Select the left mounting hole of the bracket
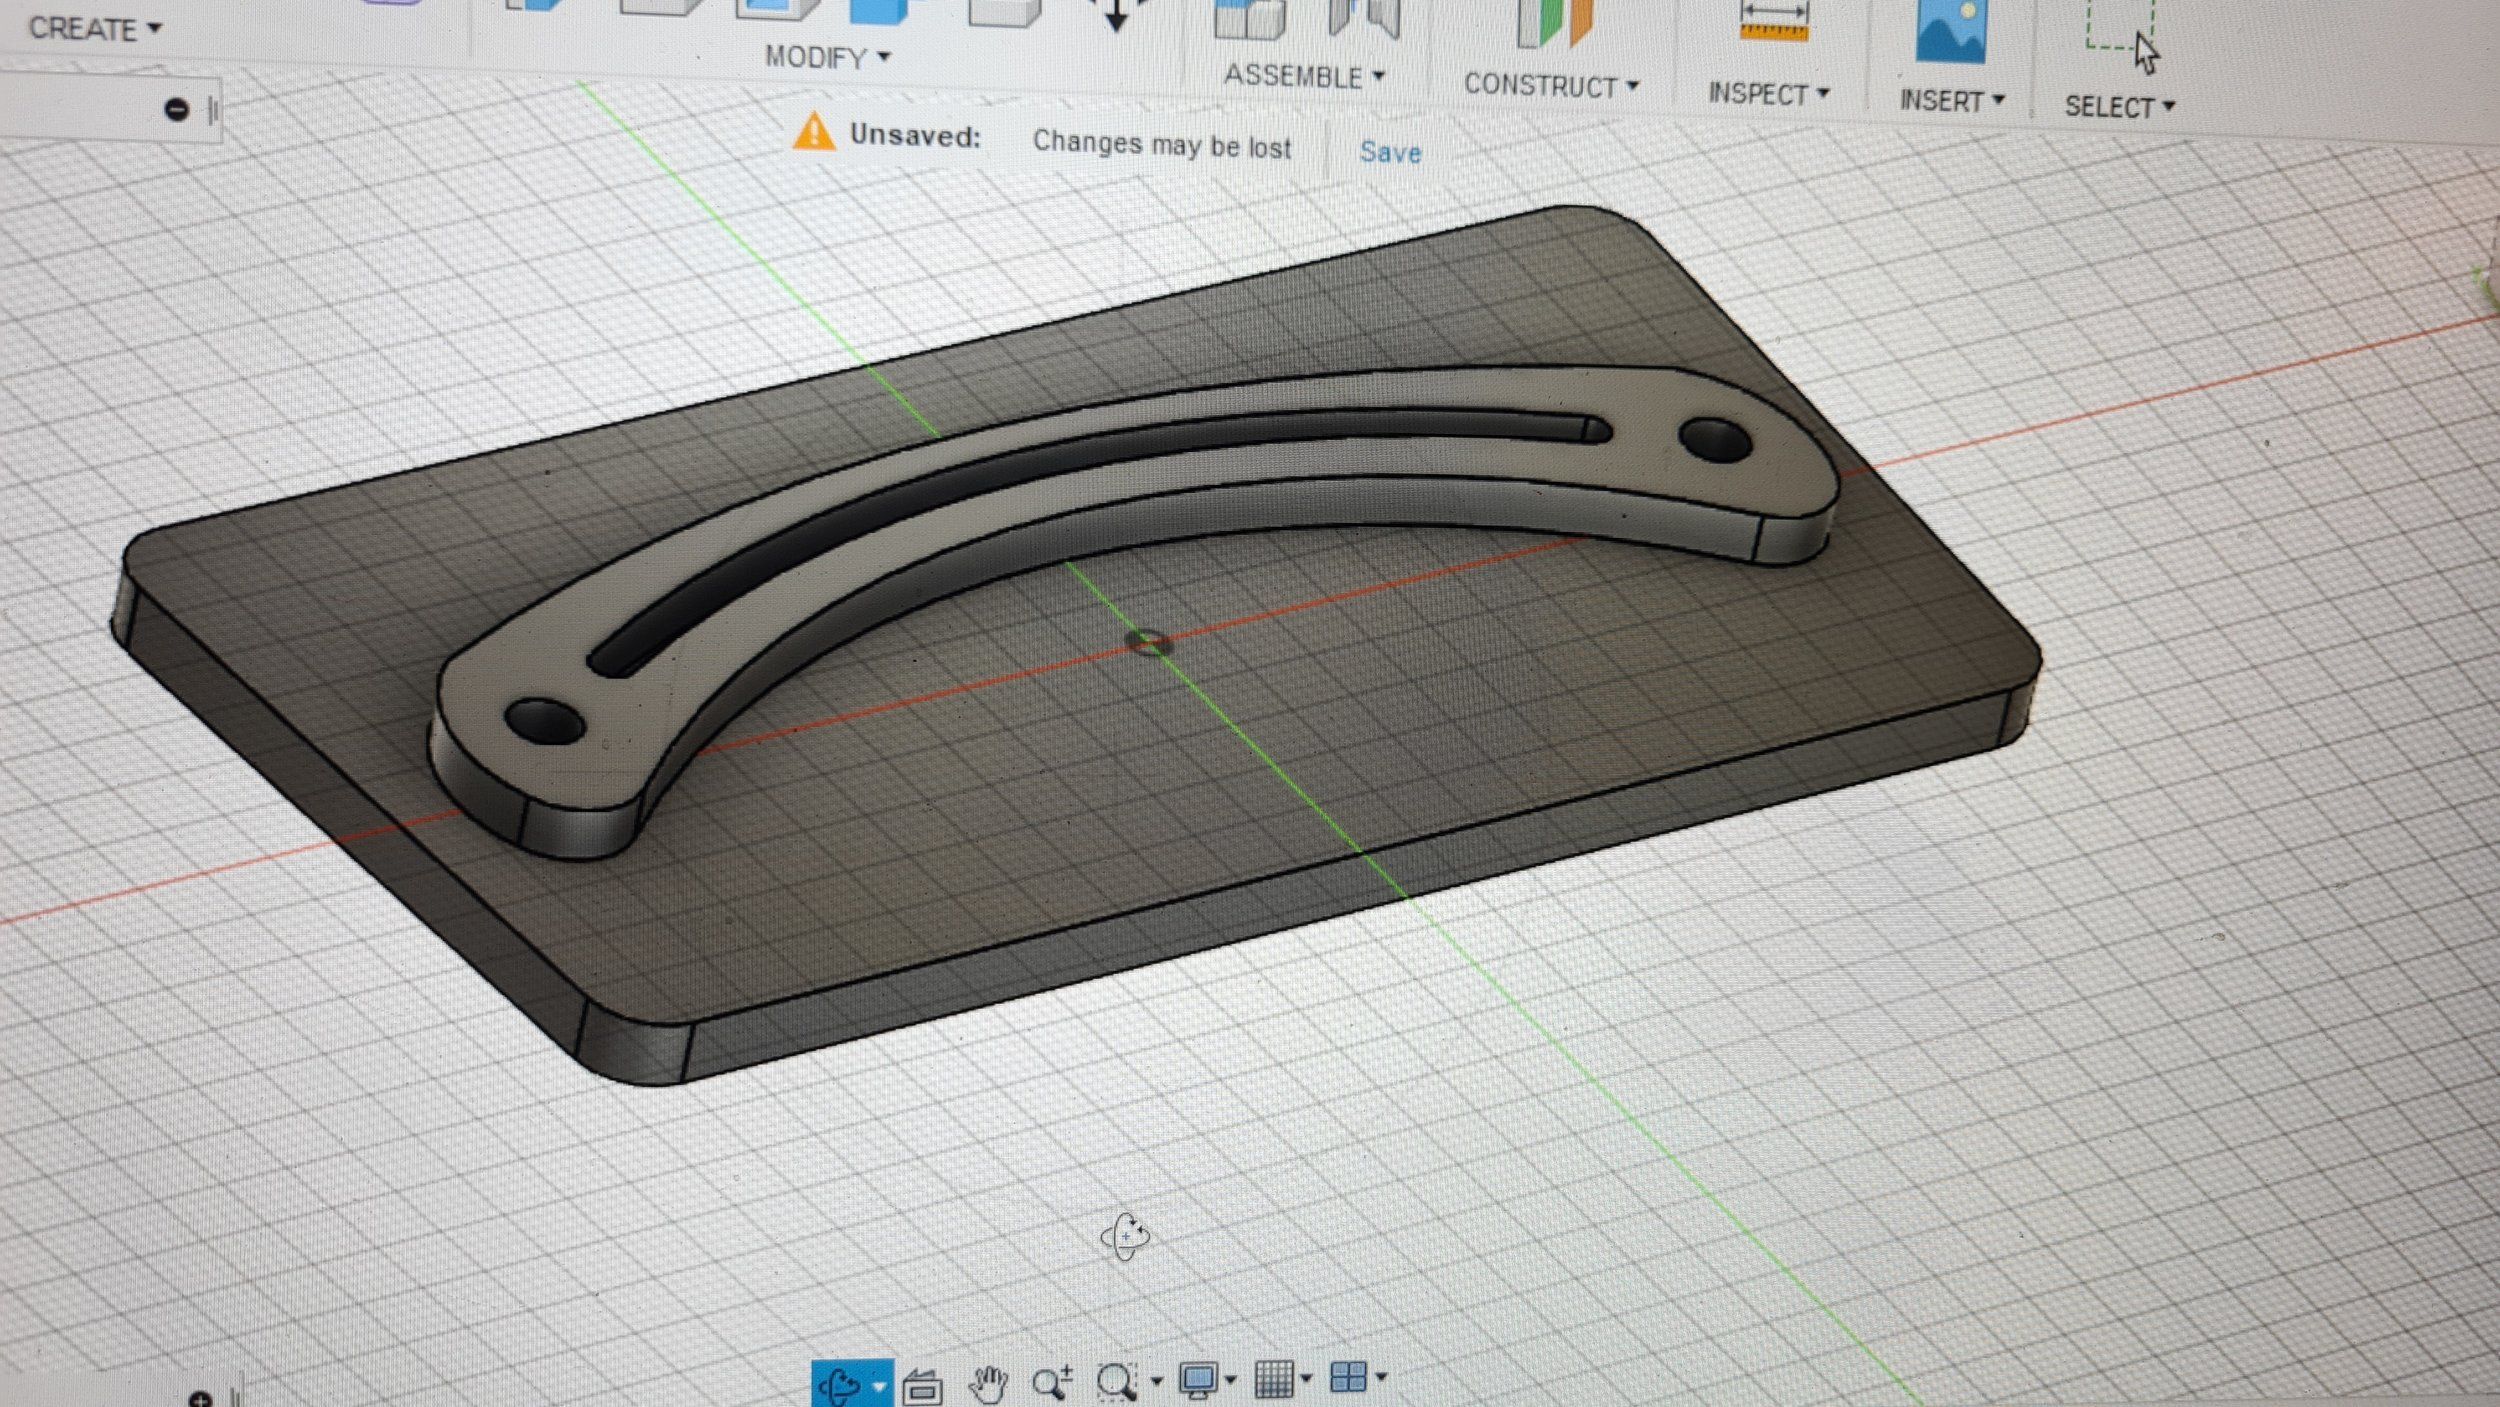The width and height of the screenshot is (2500, 1407). [545, 722]
